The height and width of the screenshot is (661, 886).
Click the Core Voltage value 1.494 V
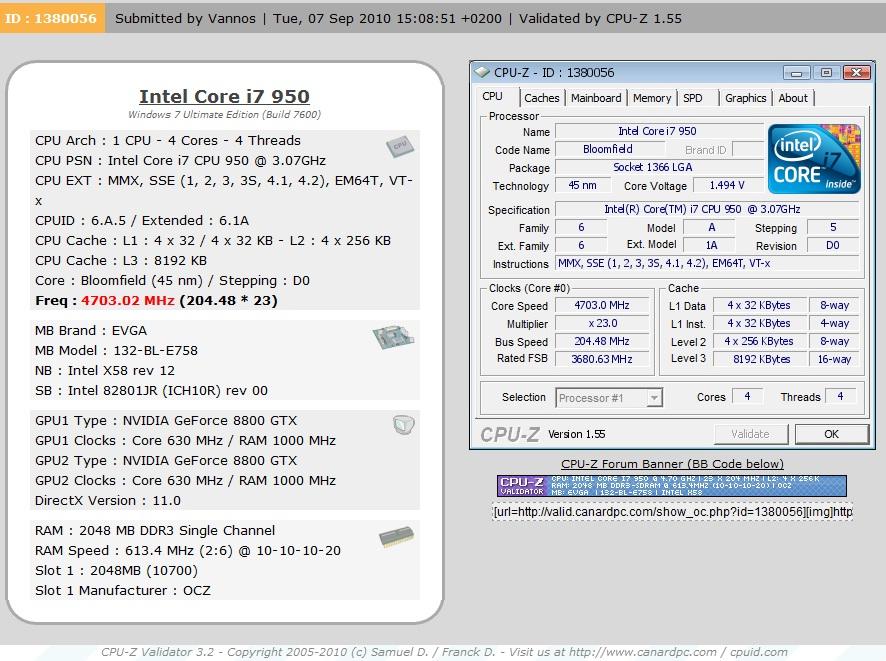(727, 185)
